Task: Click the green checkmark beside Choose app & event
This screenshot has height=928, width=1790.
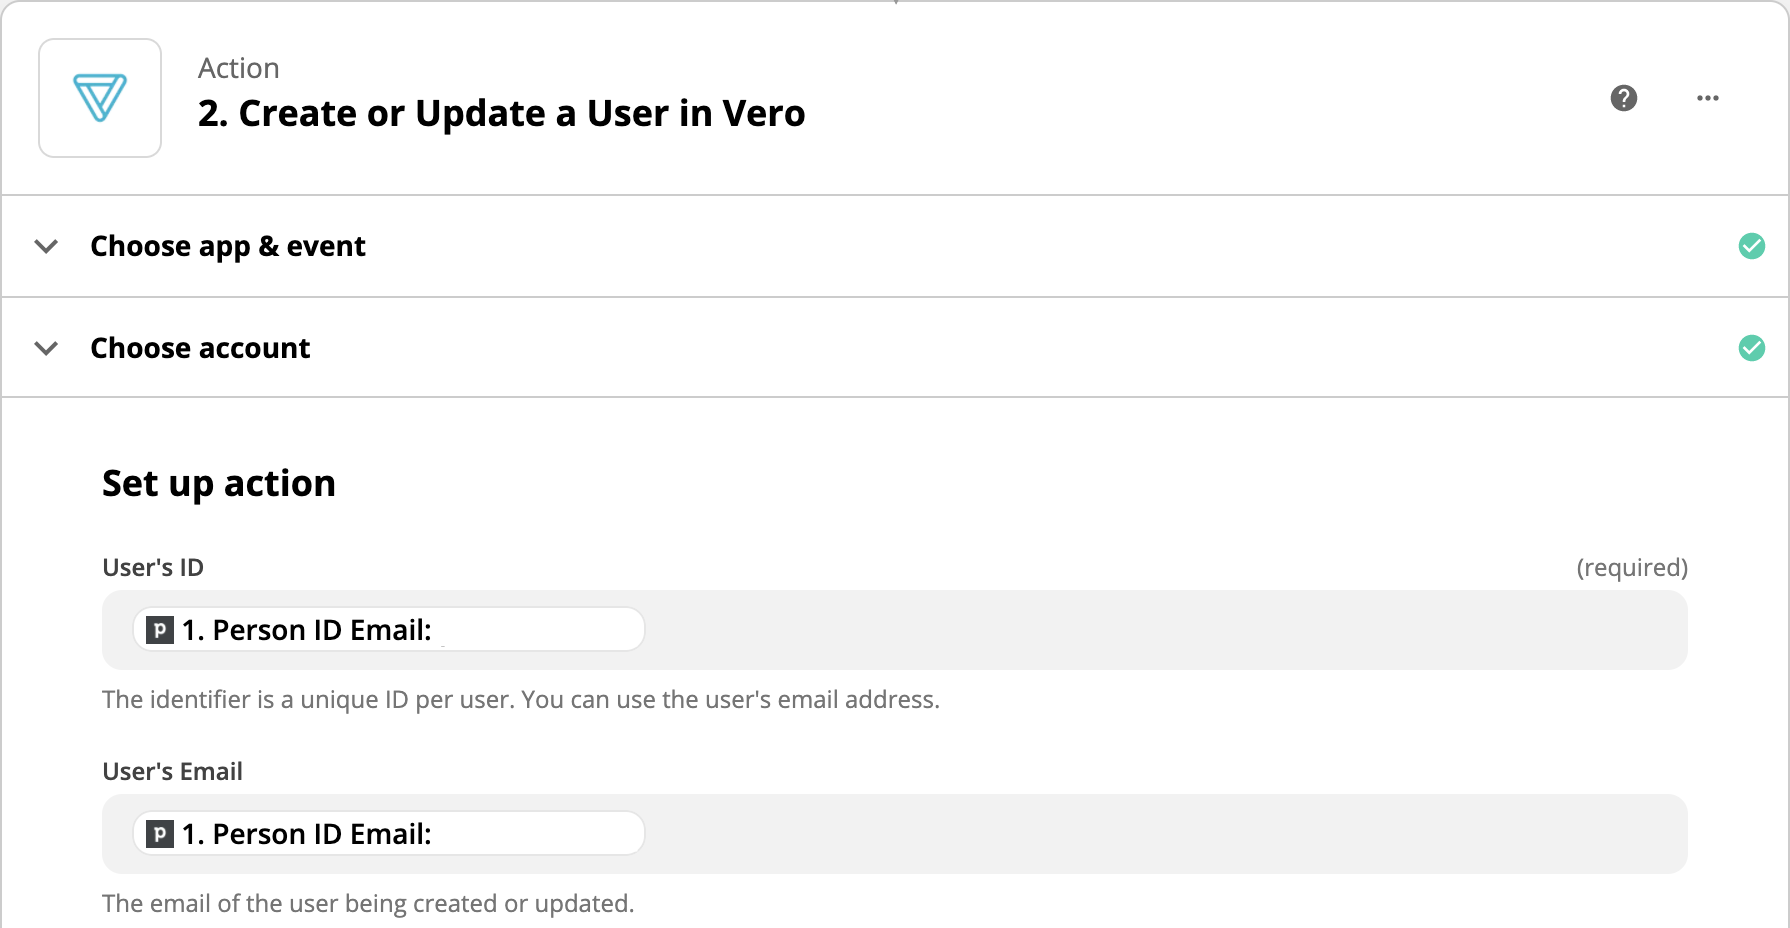Action: coord(1752,246)
